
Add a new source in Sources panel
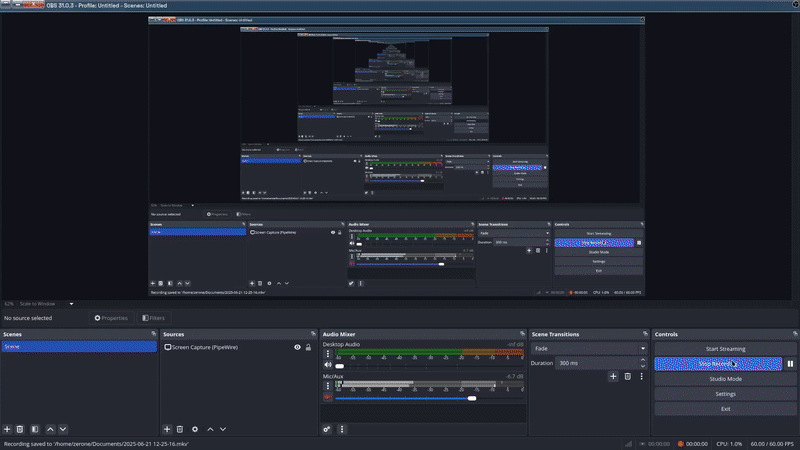point(167,430)
